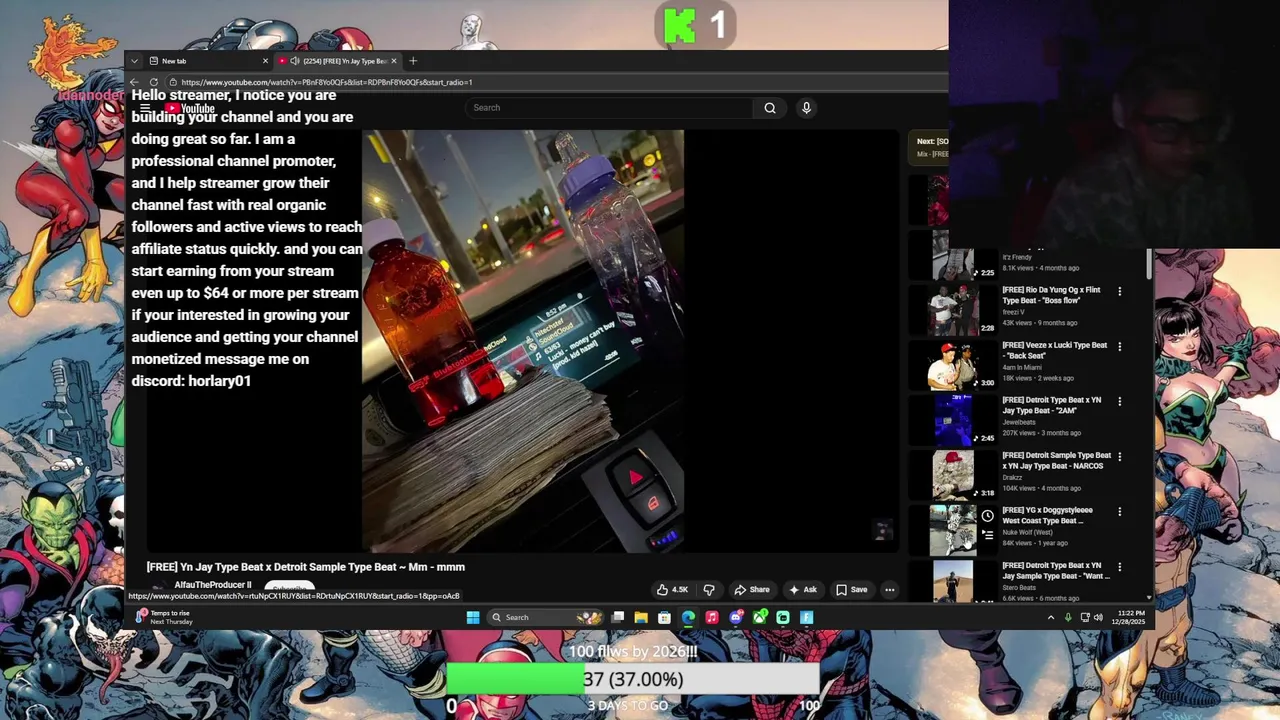Click the microphone tray icon

tap(1068, 618)
